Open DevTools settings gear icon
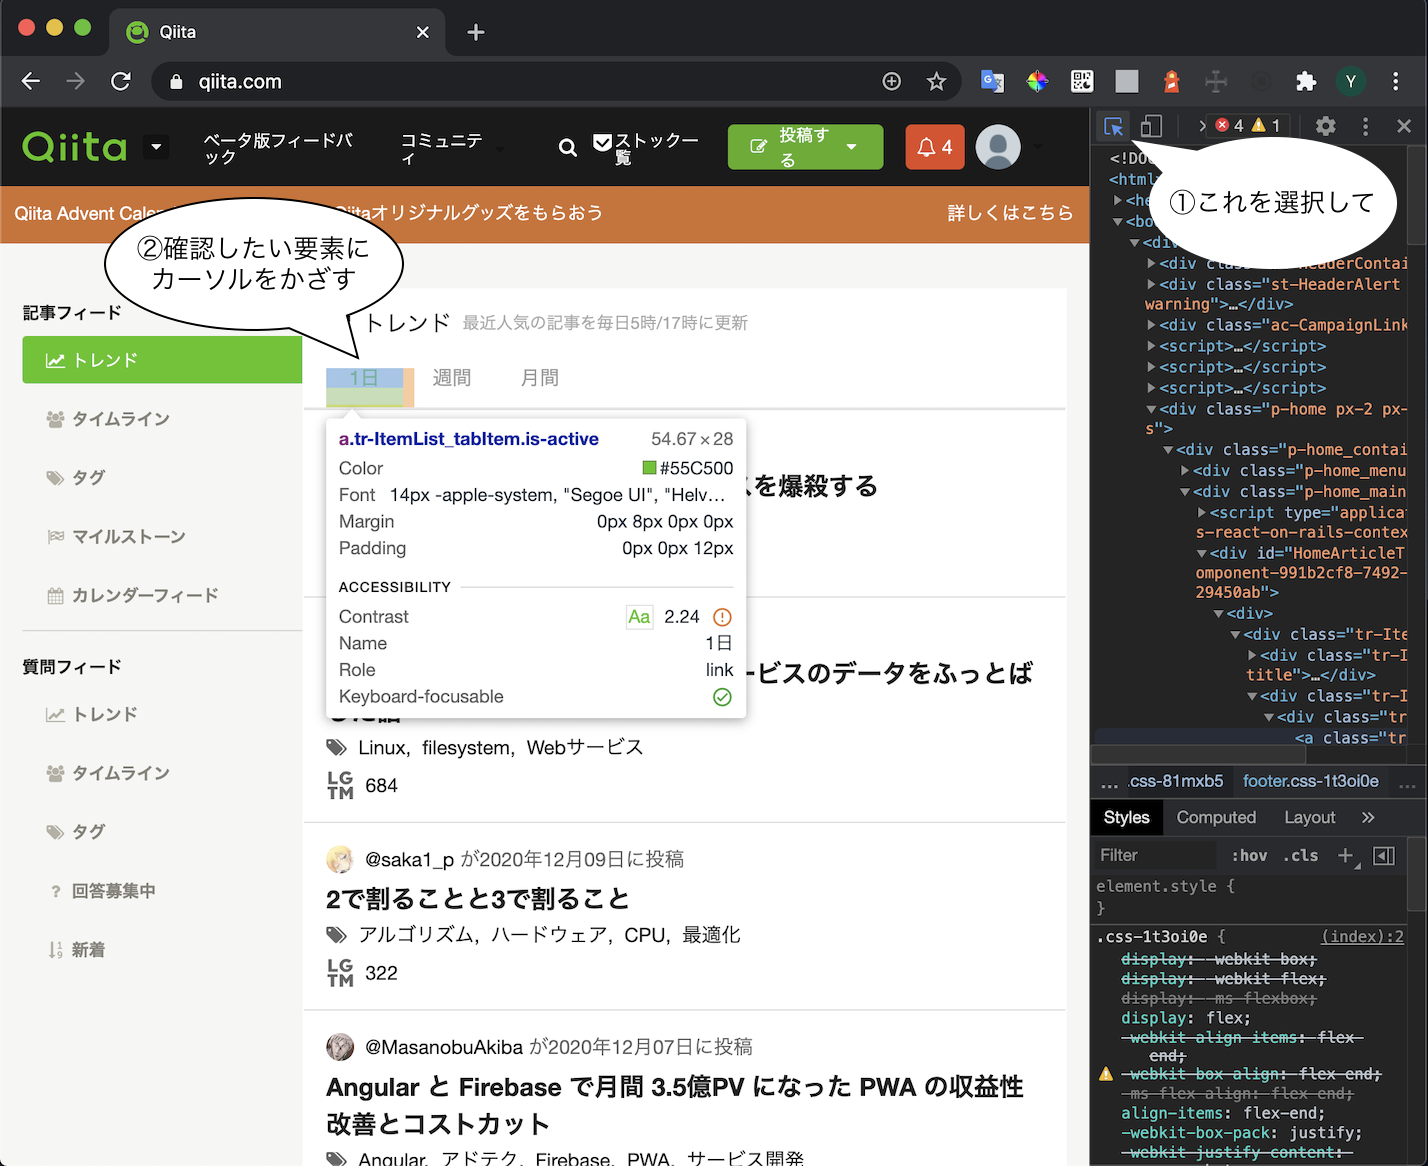This screenshot has width=1428, height=1166. pyautogui.click(x=1325, y=126)
